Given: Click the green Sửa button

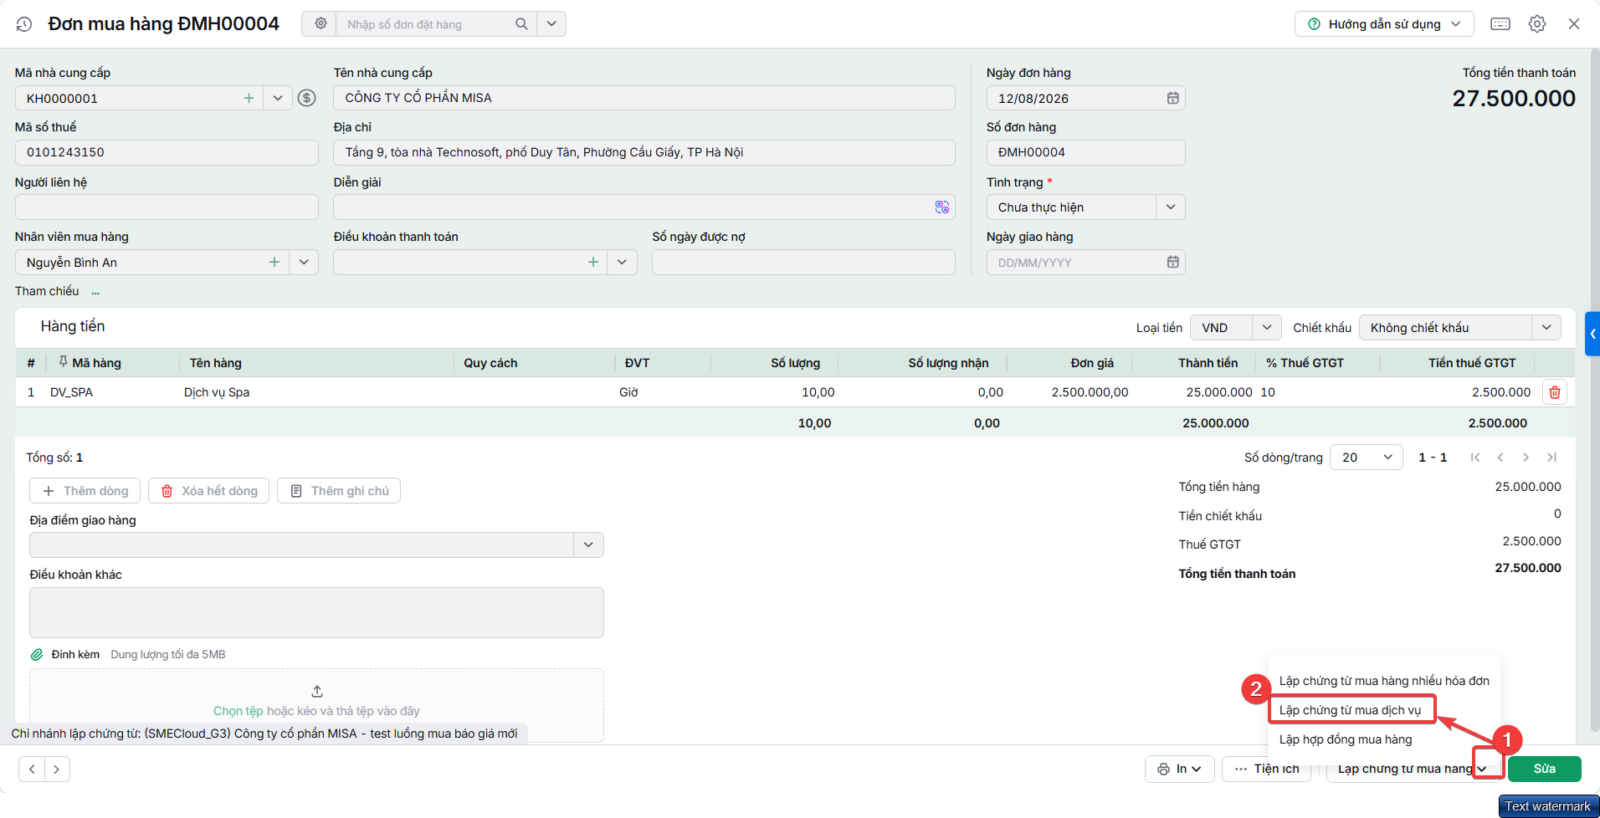Looking at the screenshot, I should pyautogui.click(x=1545, y=769).
